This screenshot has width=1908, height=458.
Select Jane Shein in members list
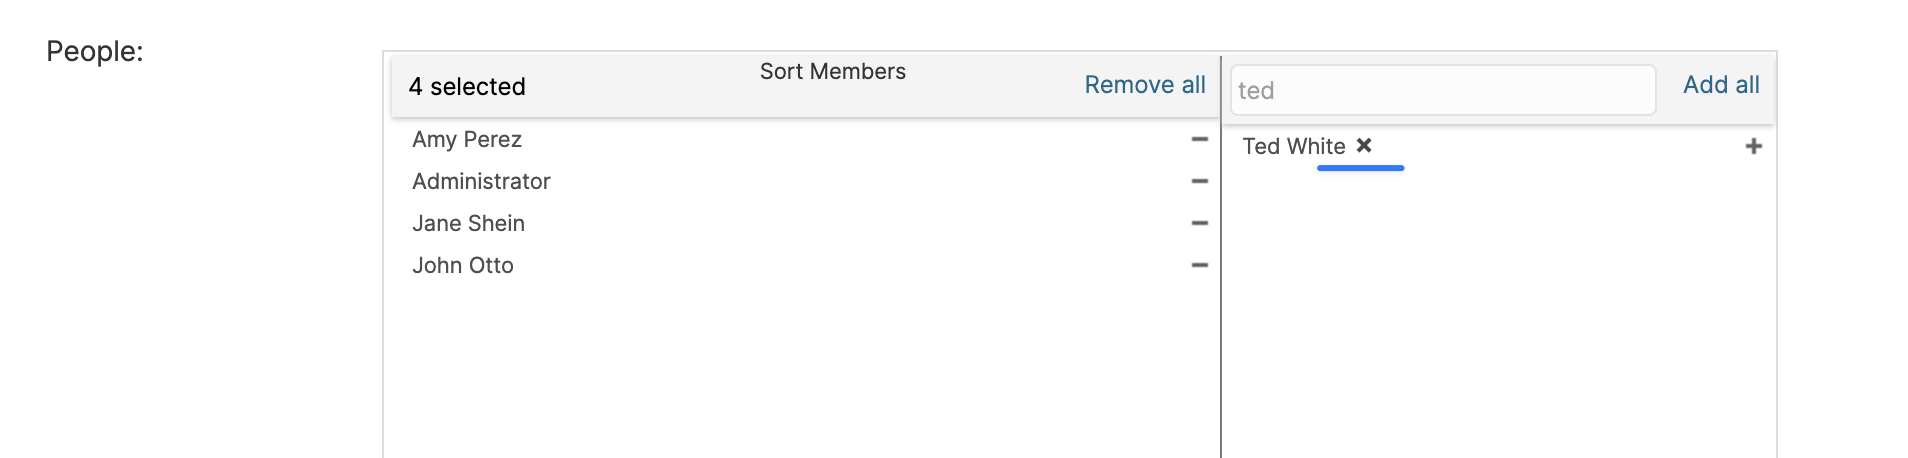[468, 224]
